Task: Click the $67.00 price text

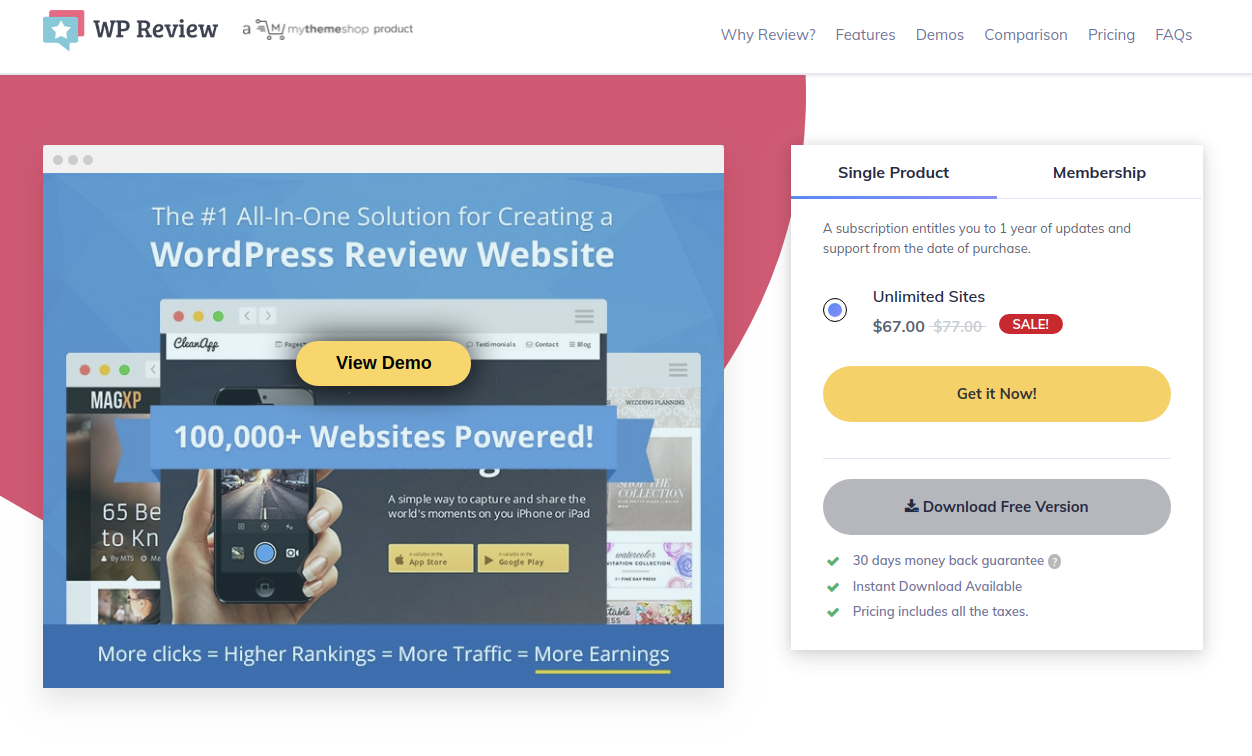Action: (x=899, y=326)
